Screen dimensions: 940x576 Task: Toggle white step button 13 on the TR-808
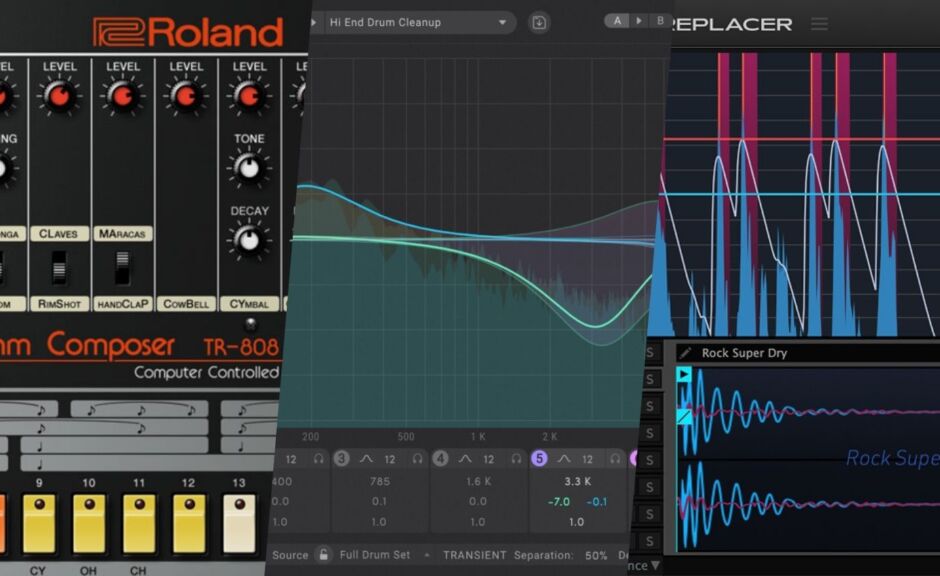coord(239,523)
